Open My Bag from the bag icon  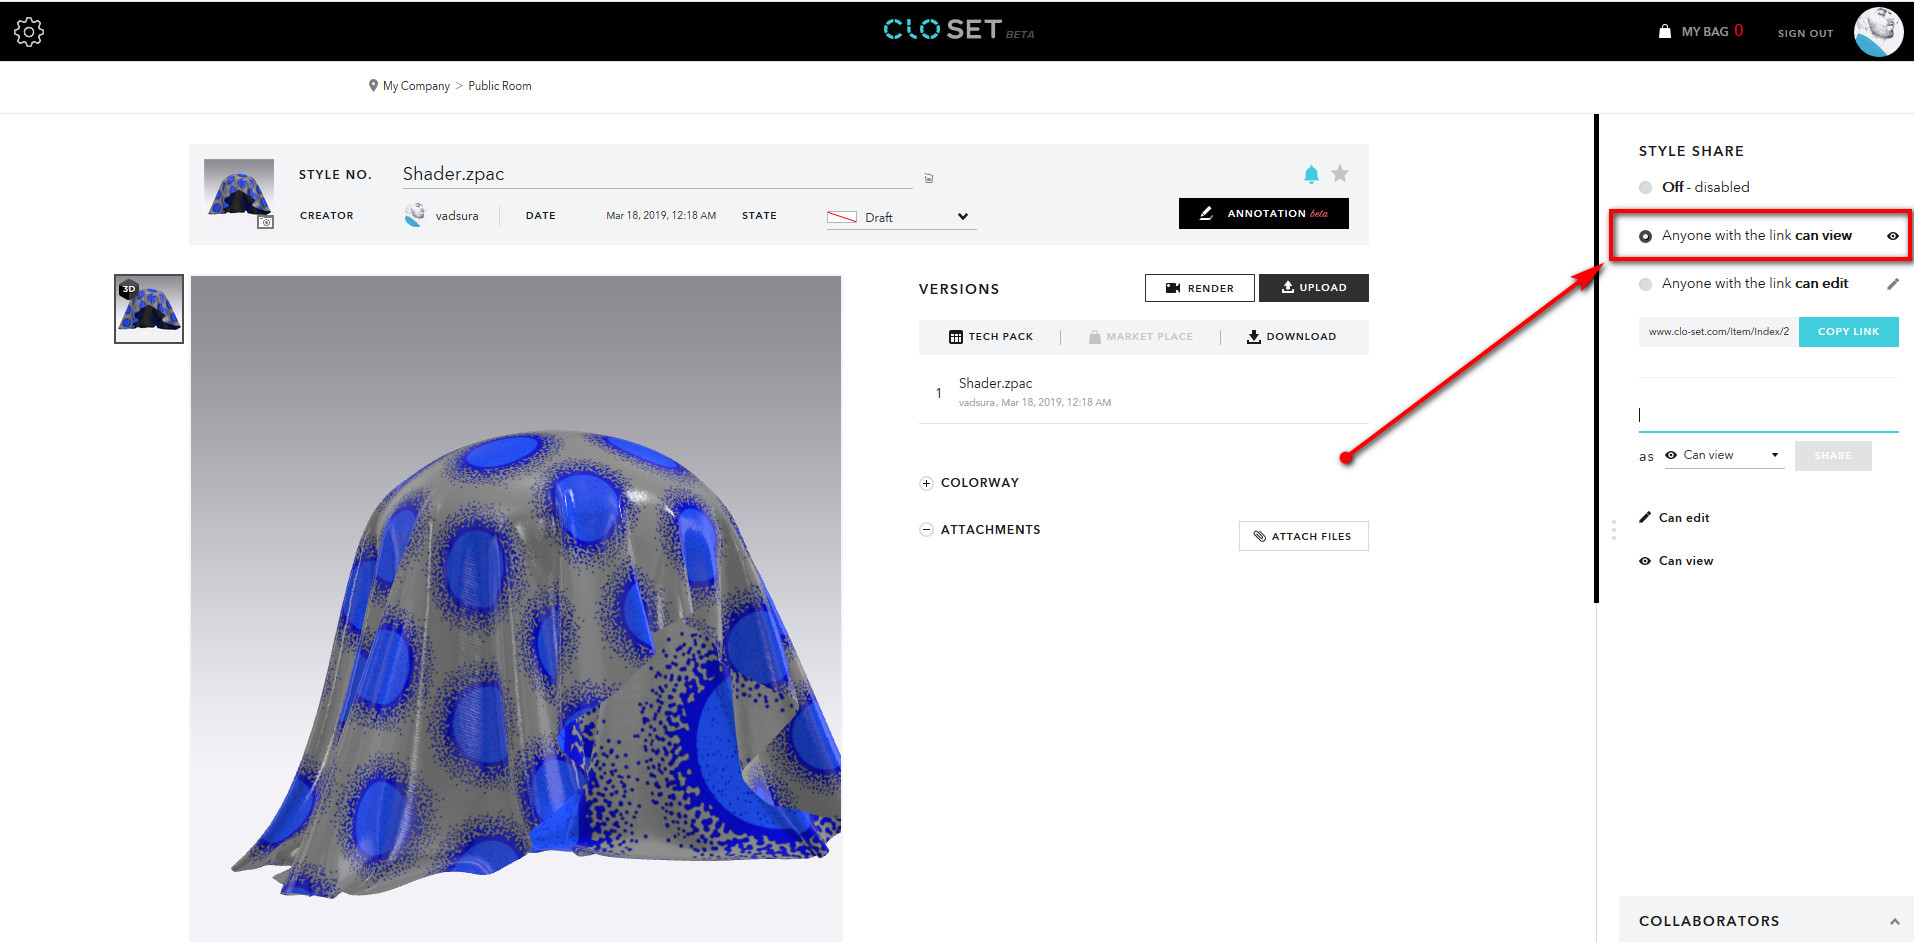[1664, 31]
